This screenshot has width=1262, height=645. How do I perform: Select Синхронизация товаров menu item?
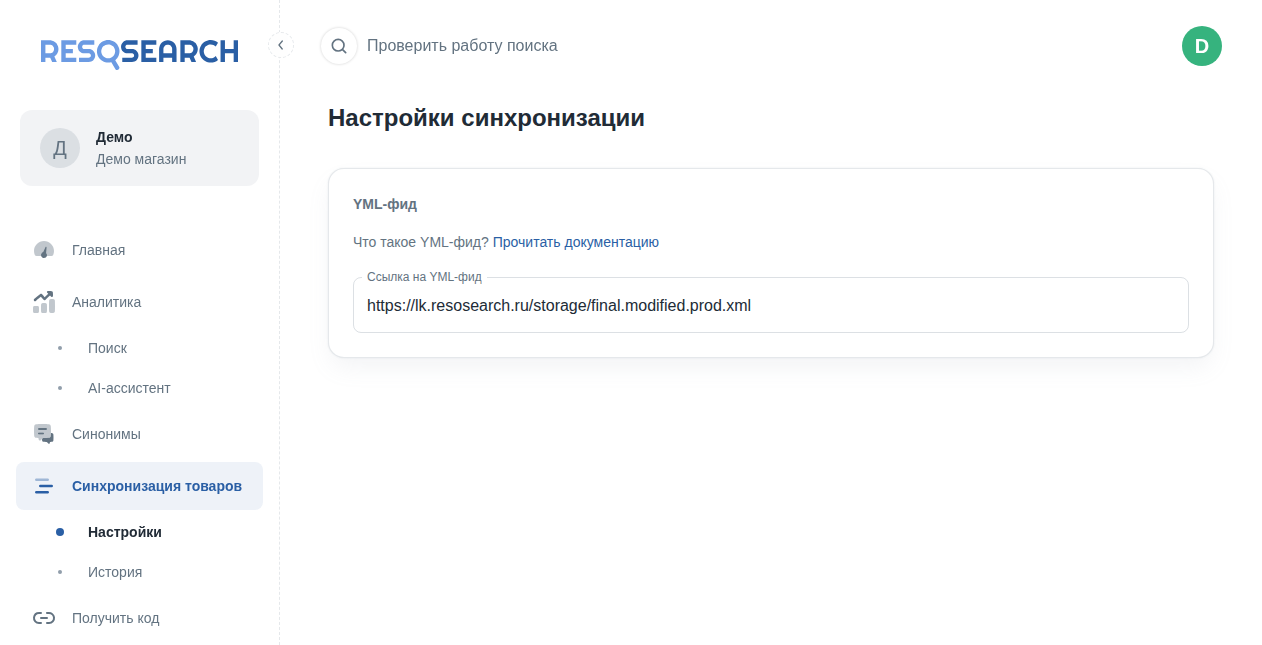[139, 486]
